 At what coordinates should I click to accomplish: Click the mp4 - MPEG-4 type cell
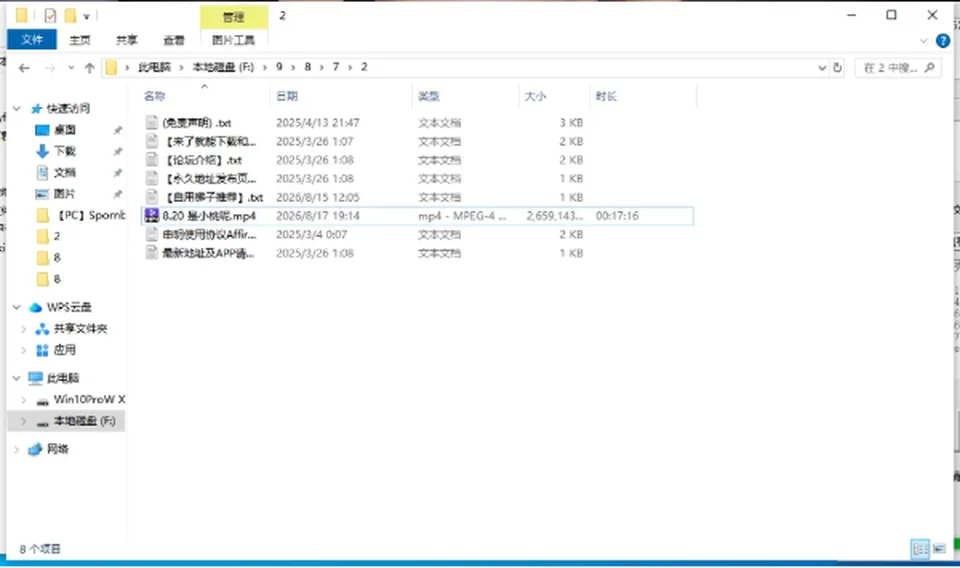pos(462,216)
